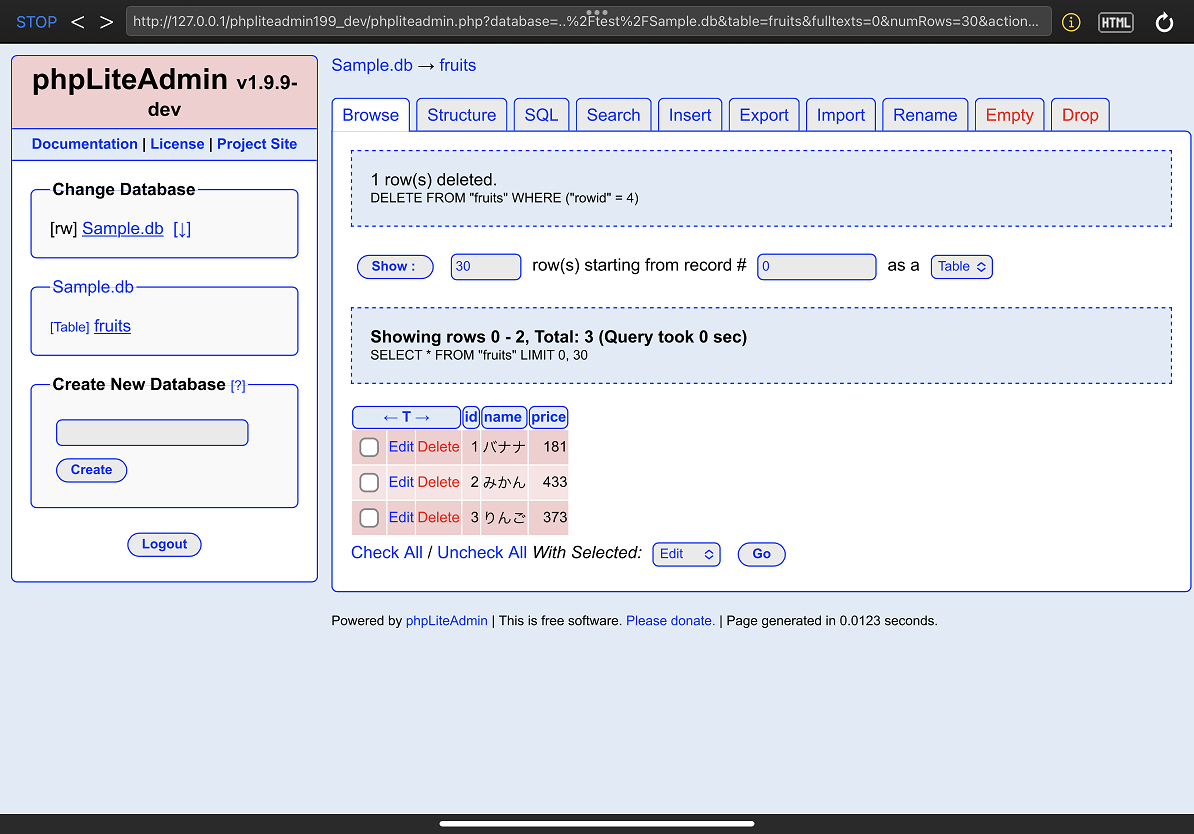Open the Table view type dropdown
The width and height of the screenshot is (1194, 834).
(961, 267)
